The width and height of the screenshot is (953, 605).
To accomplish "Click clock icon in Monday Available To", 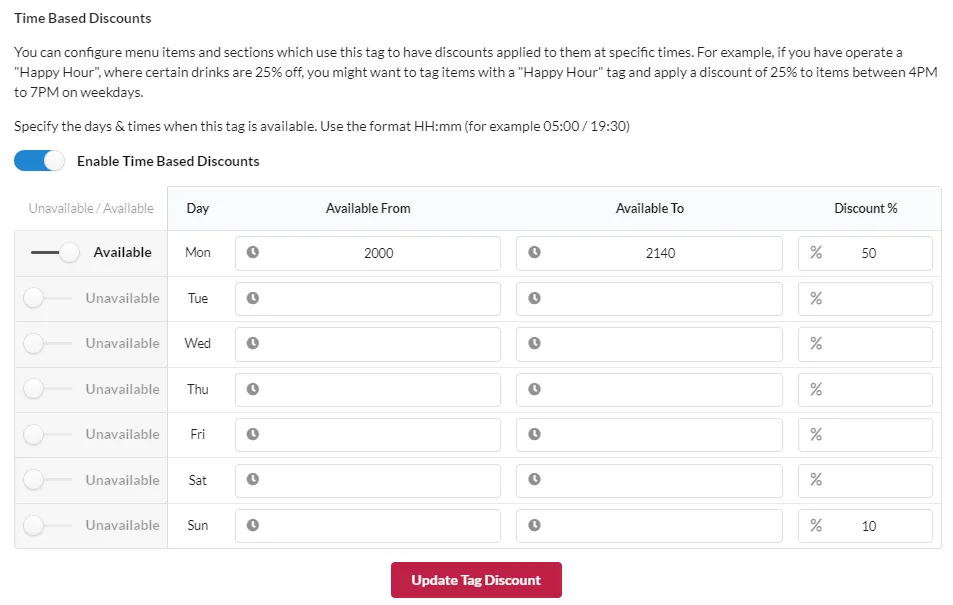I will point(534,252).
